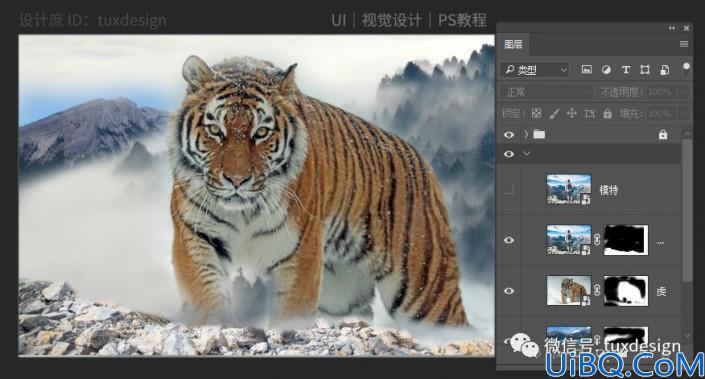Image resolution: width=705 pixels, height=379 pixels.
Task: Click the lock position move icon
Action: coord(571,114)
